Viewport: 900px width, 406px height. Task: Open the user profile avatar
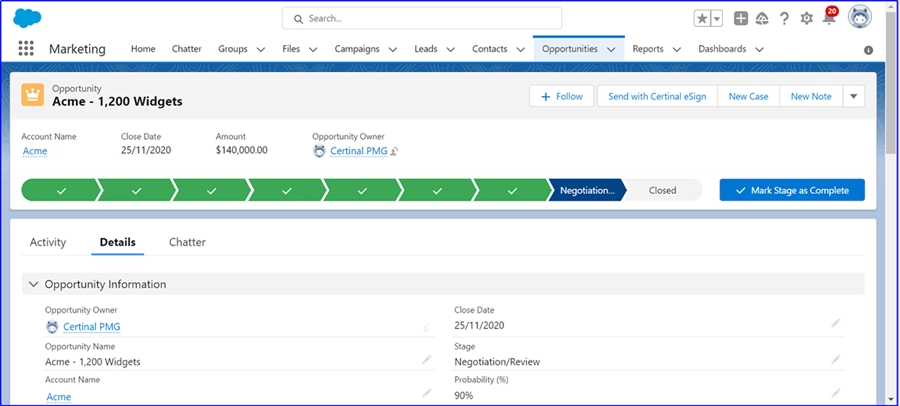tap(860, 18)
